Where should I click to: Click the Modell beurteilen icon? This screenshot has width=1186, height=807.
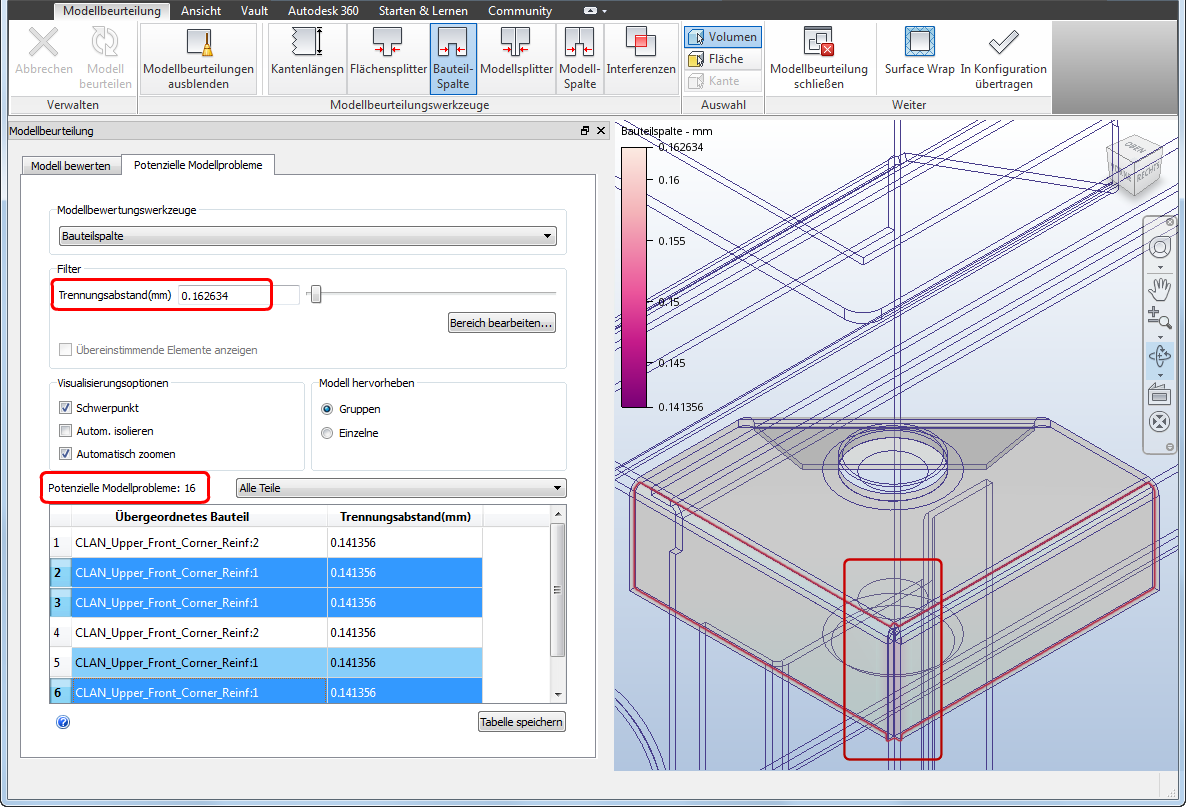click(105, 42)
